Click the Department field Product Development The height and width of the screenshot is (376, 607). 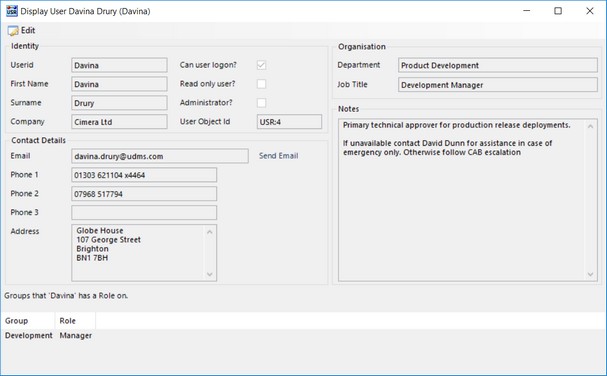[498, 65]
